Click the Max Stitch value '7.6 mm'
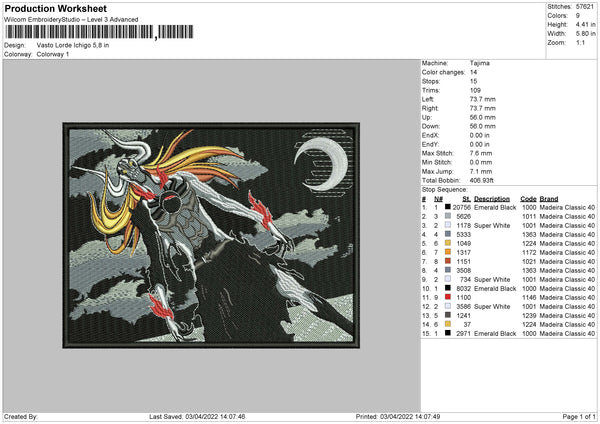 [481, 153]
